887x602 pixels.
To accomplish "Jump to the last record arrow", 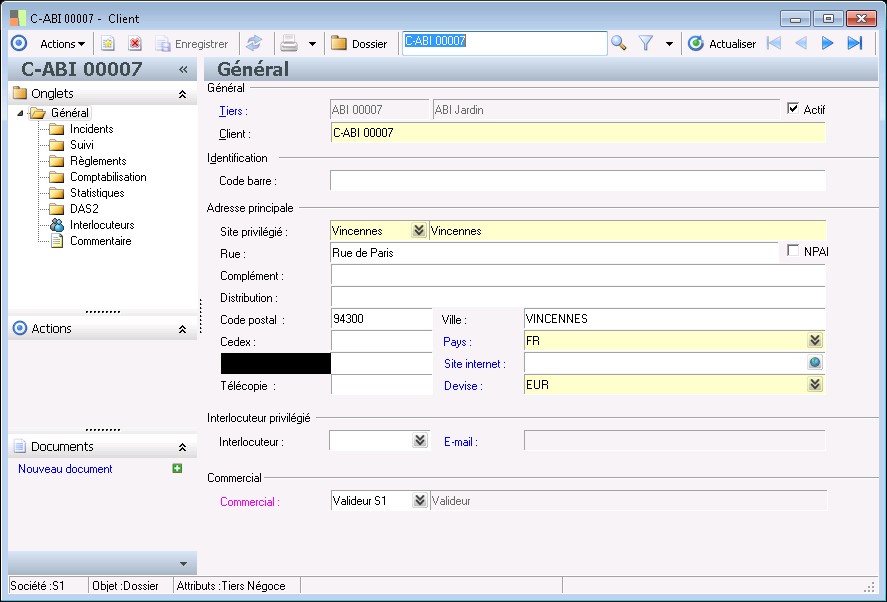I will click(x=854, y=43).
